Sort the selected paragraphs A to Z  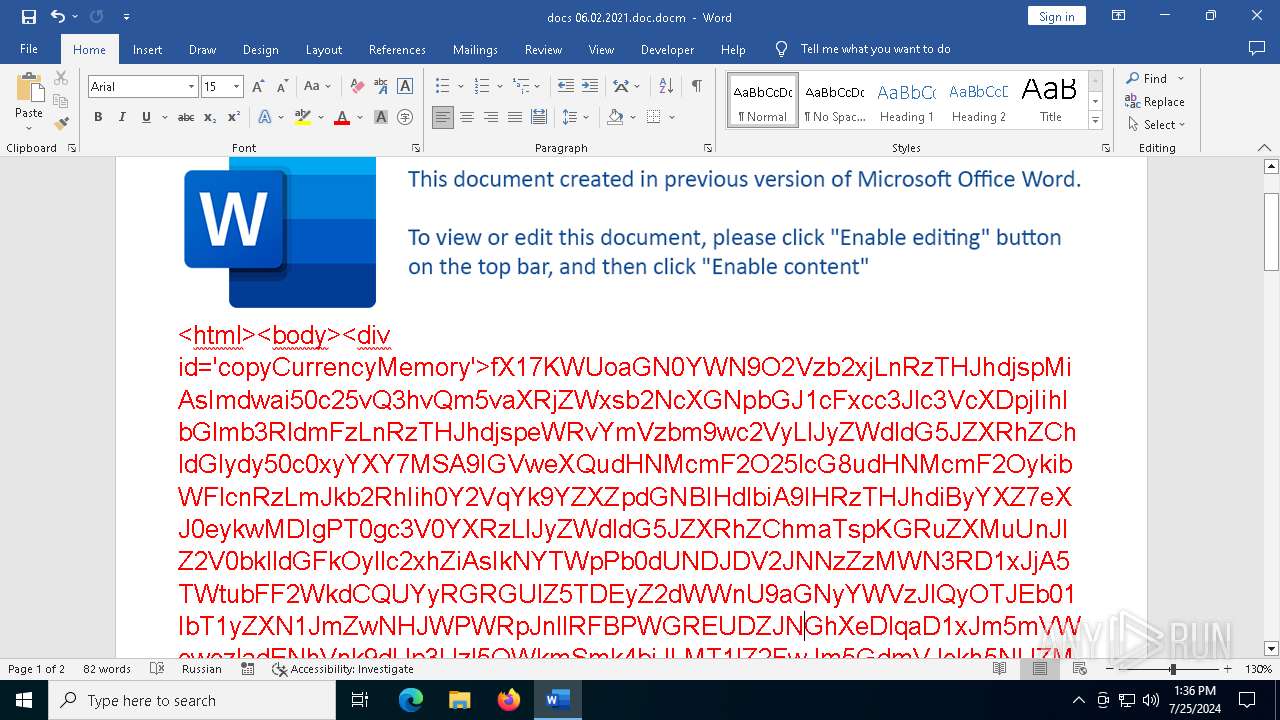(x=667, y=87)
